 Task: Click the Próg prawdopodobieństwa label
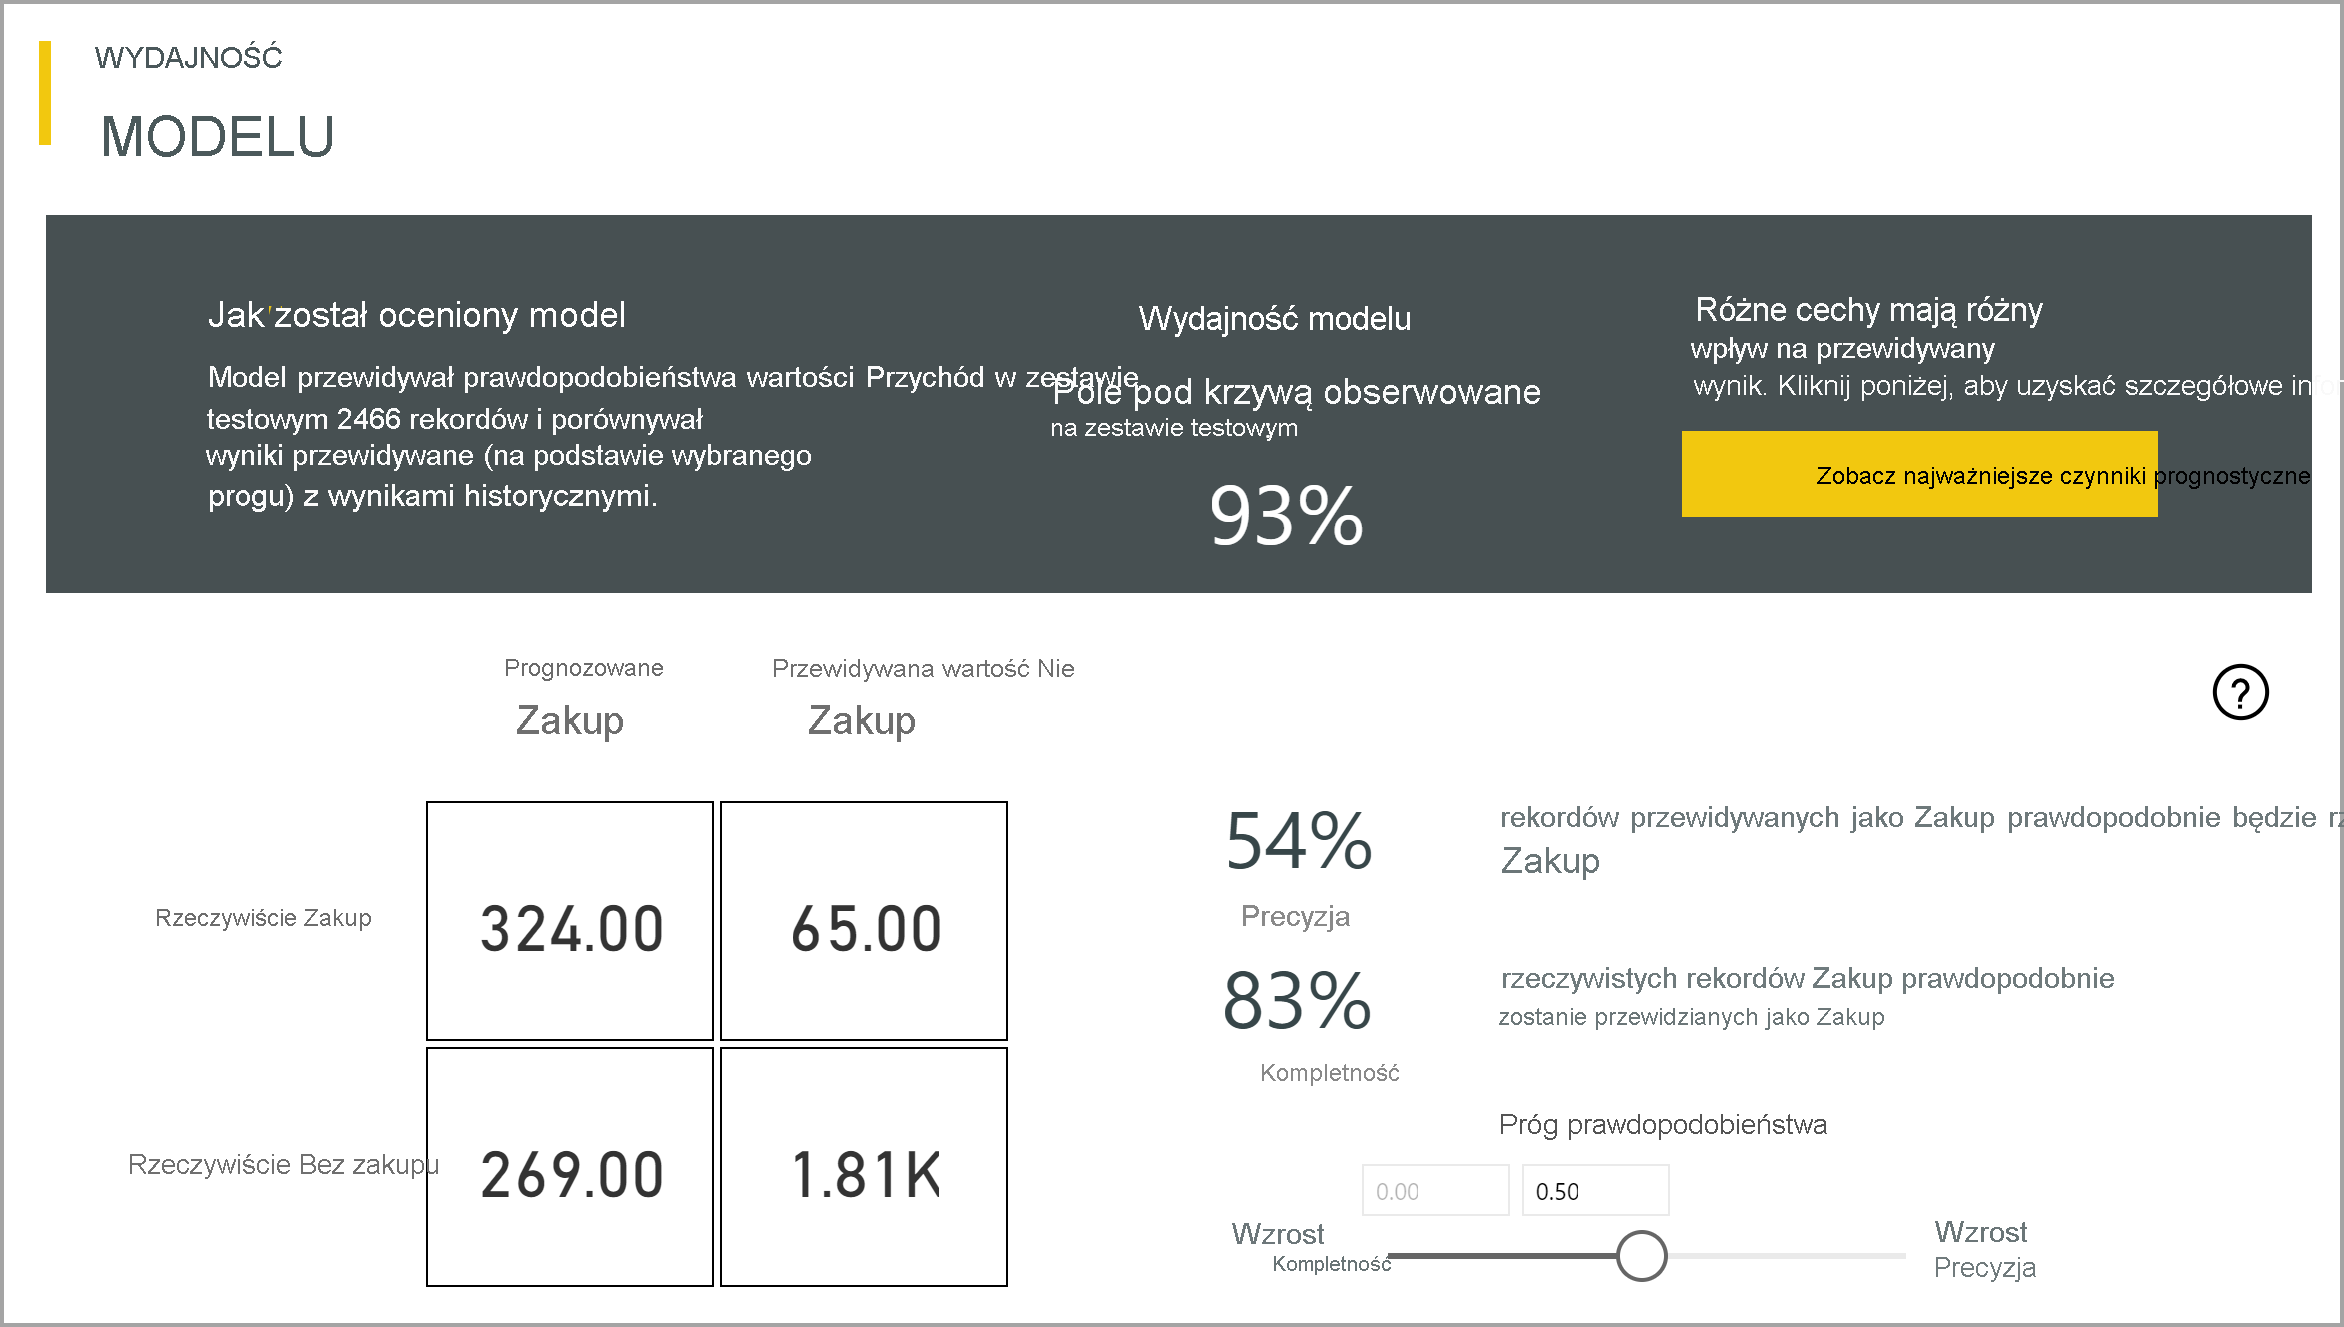pyautogui.click(x=1662, y=1125)
